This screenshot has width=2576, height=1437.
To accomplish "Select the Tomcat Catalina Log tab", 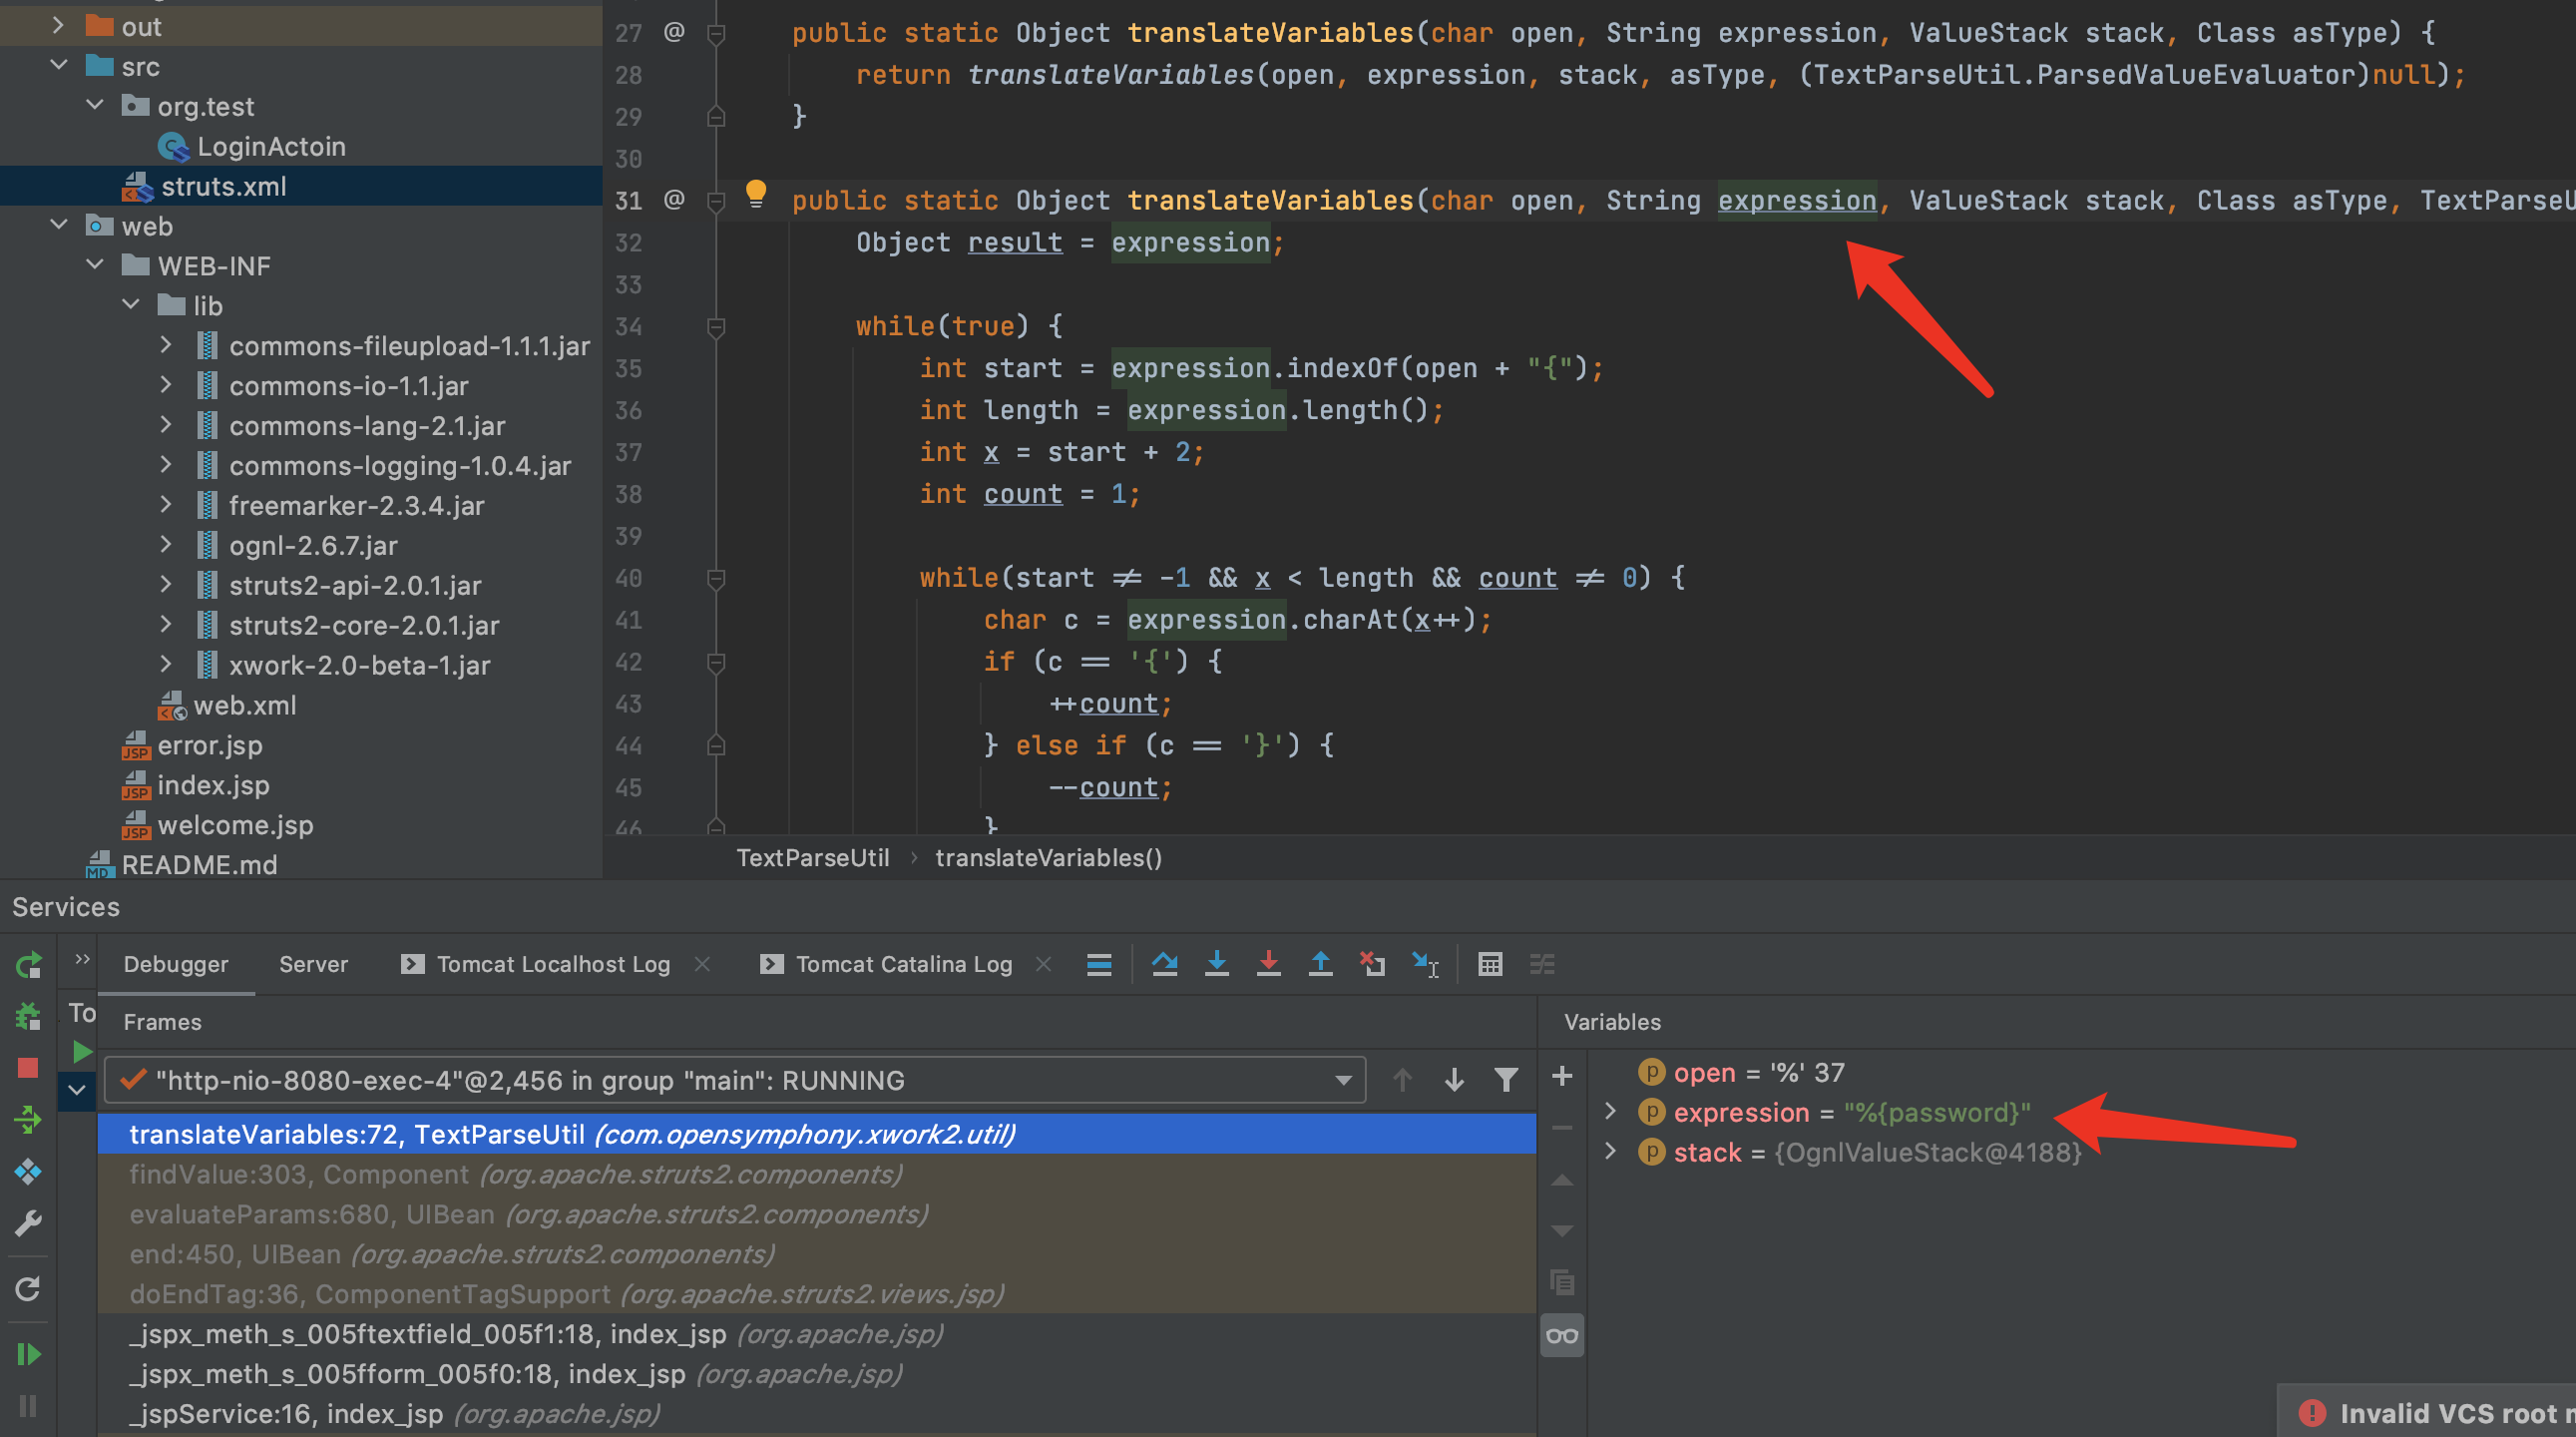I will pos(901,963).
